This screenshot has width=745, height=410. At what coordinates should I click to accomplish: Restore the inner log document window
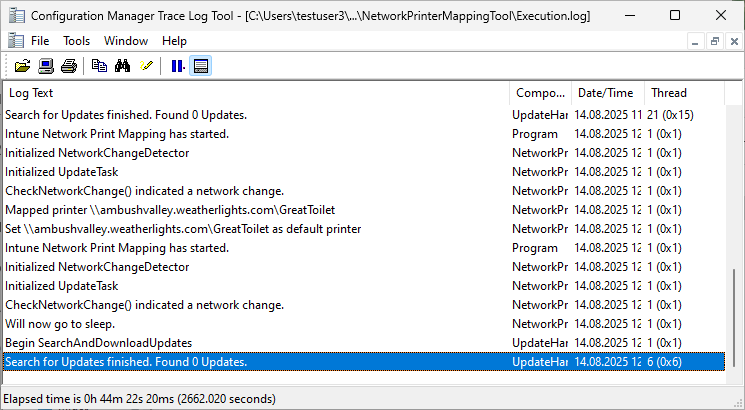coord(715,41)
